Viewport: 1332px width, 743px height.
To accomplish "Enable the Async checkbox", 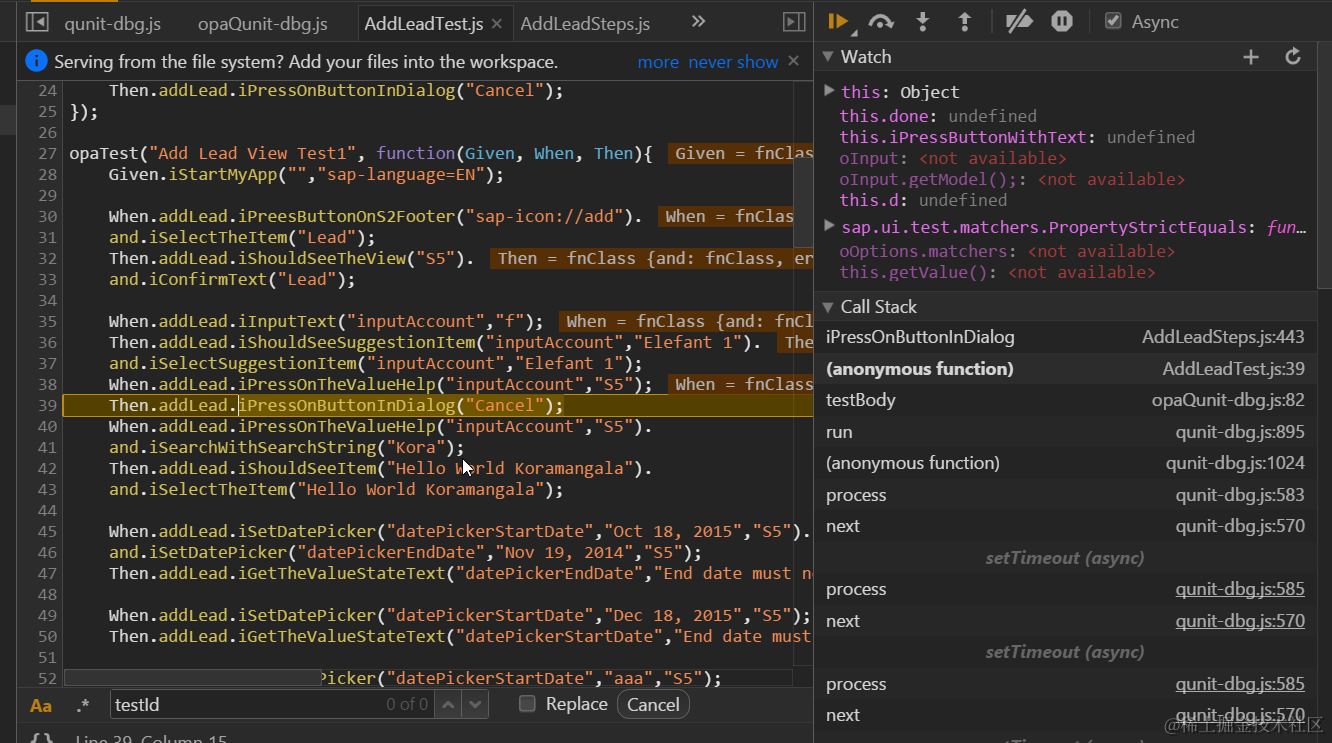I will click(x=1113, y=21).
